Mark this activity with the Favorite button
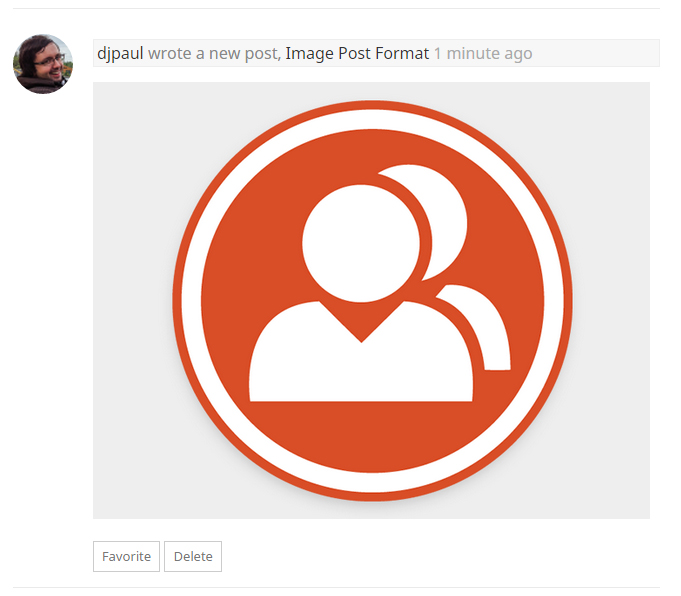Image resolution: width=681 pixels, height=596 pixels. [126, 556]
